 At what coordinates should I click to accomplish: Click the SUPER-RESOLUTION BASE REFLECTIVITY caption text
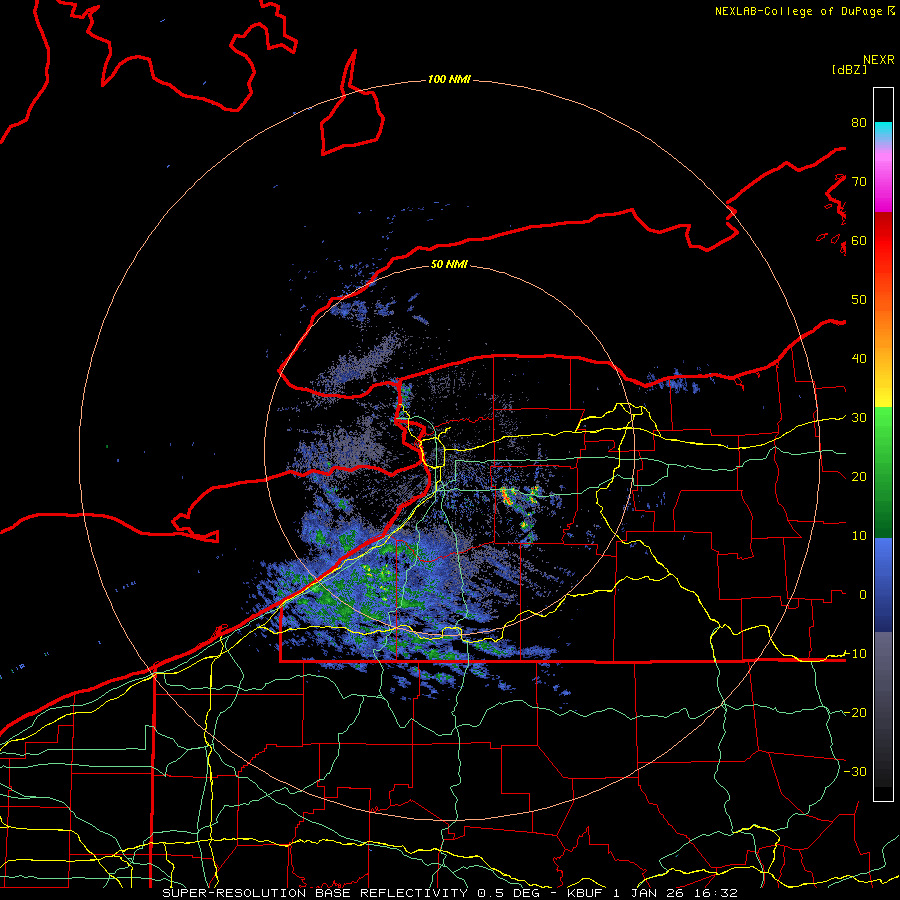315,893
